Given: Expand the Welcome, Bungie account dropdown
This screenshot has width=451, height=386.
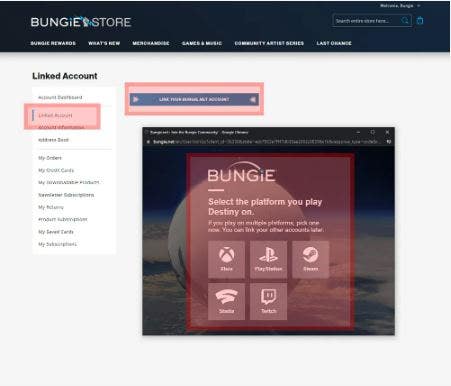Looking at the screenshot, I should [x=400, y=6].
